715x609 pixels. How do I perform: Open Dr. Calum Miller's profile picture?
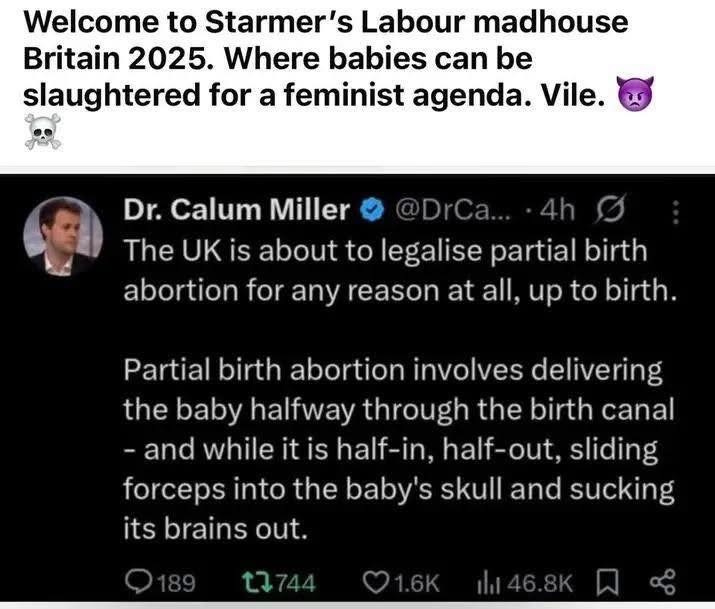coord(63,236)
